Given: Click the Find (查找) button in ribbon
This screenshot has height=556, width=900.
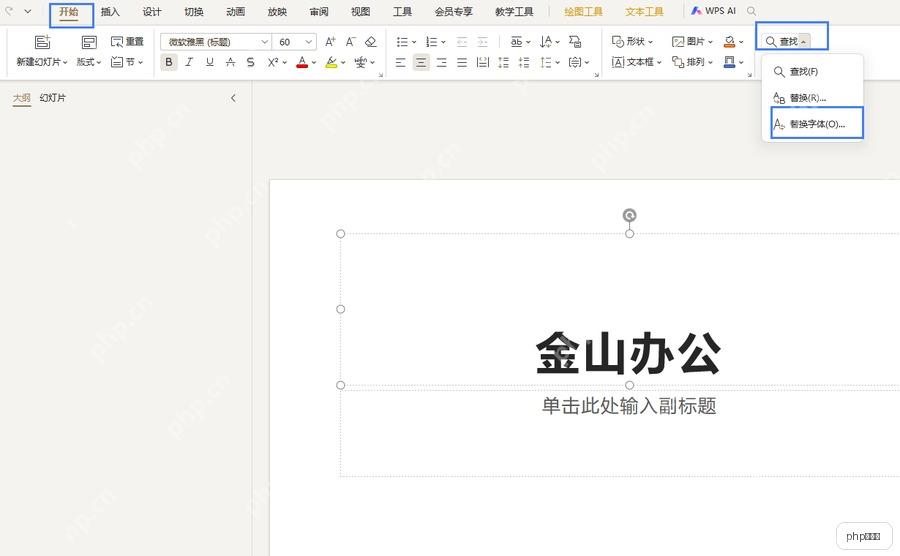Looking at the screenshot, I should coord(782,42).
